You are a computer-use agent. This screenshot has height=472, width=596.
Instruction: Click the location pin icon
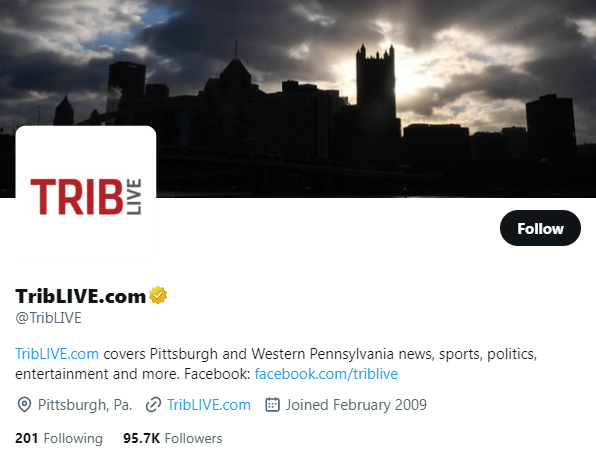pyautogui.click(x=24, y=405)
